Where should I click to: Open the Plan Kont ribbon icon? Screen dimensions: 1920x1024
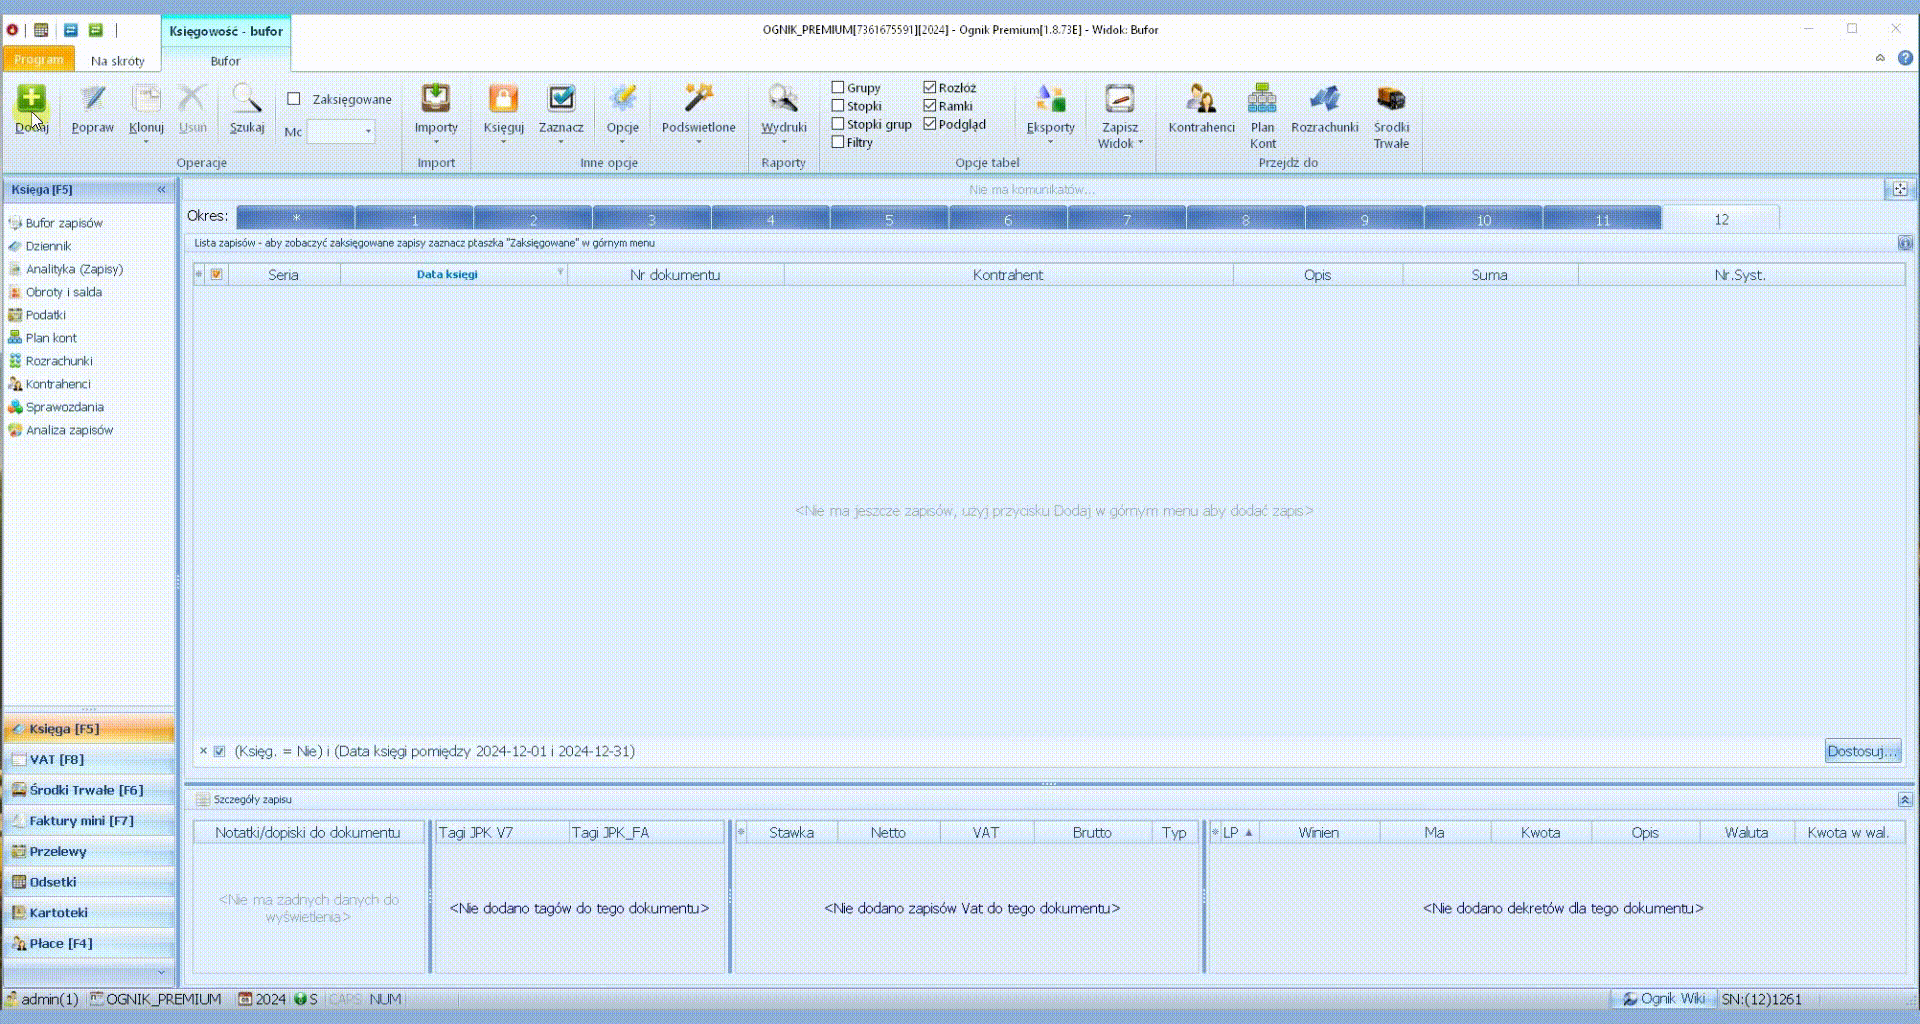(x=1262, y=99)
